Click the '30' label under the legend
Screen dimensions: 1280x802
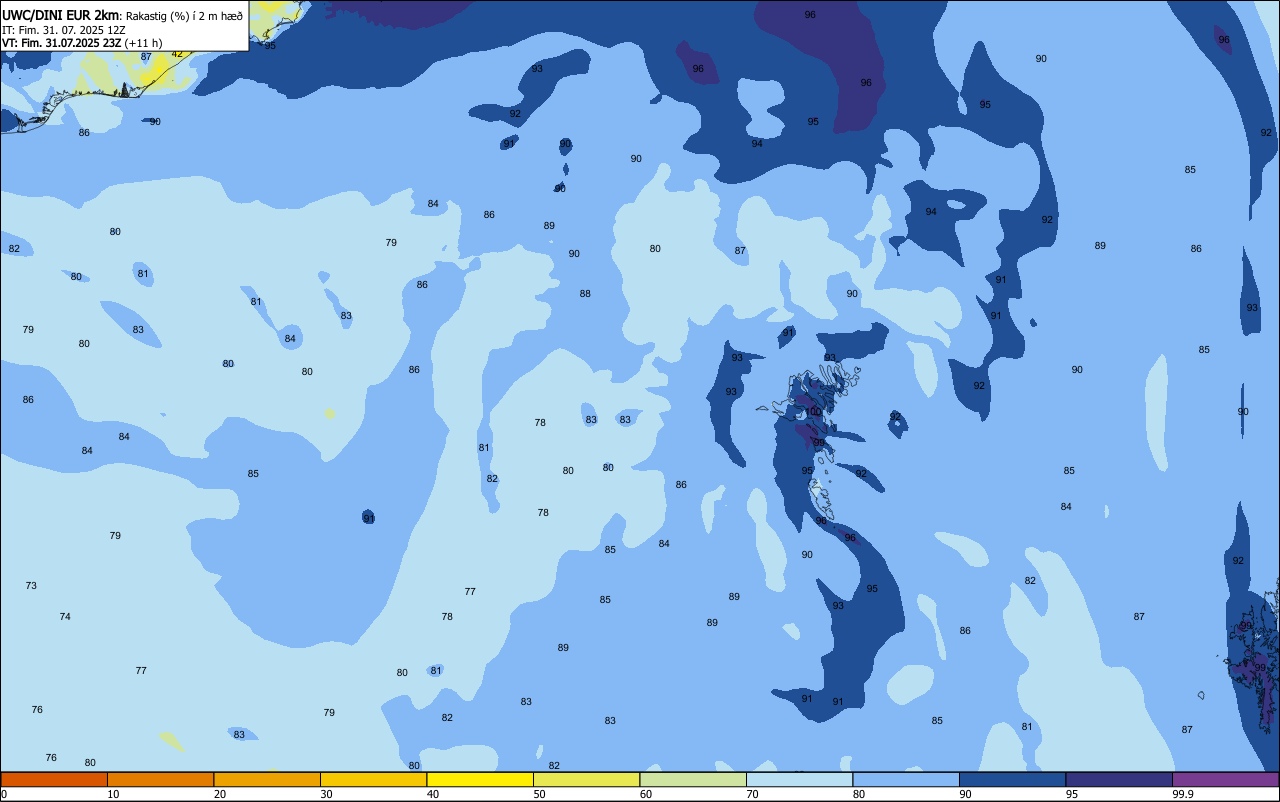pos(326,794)
